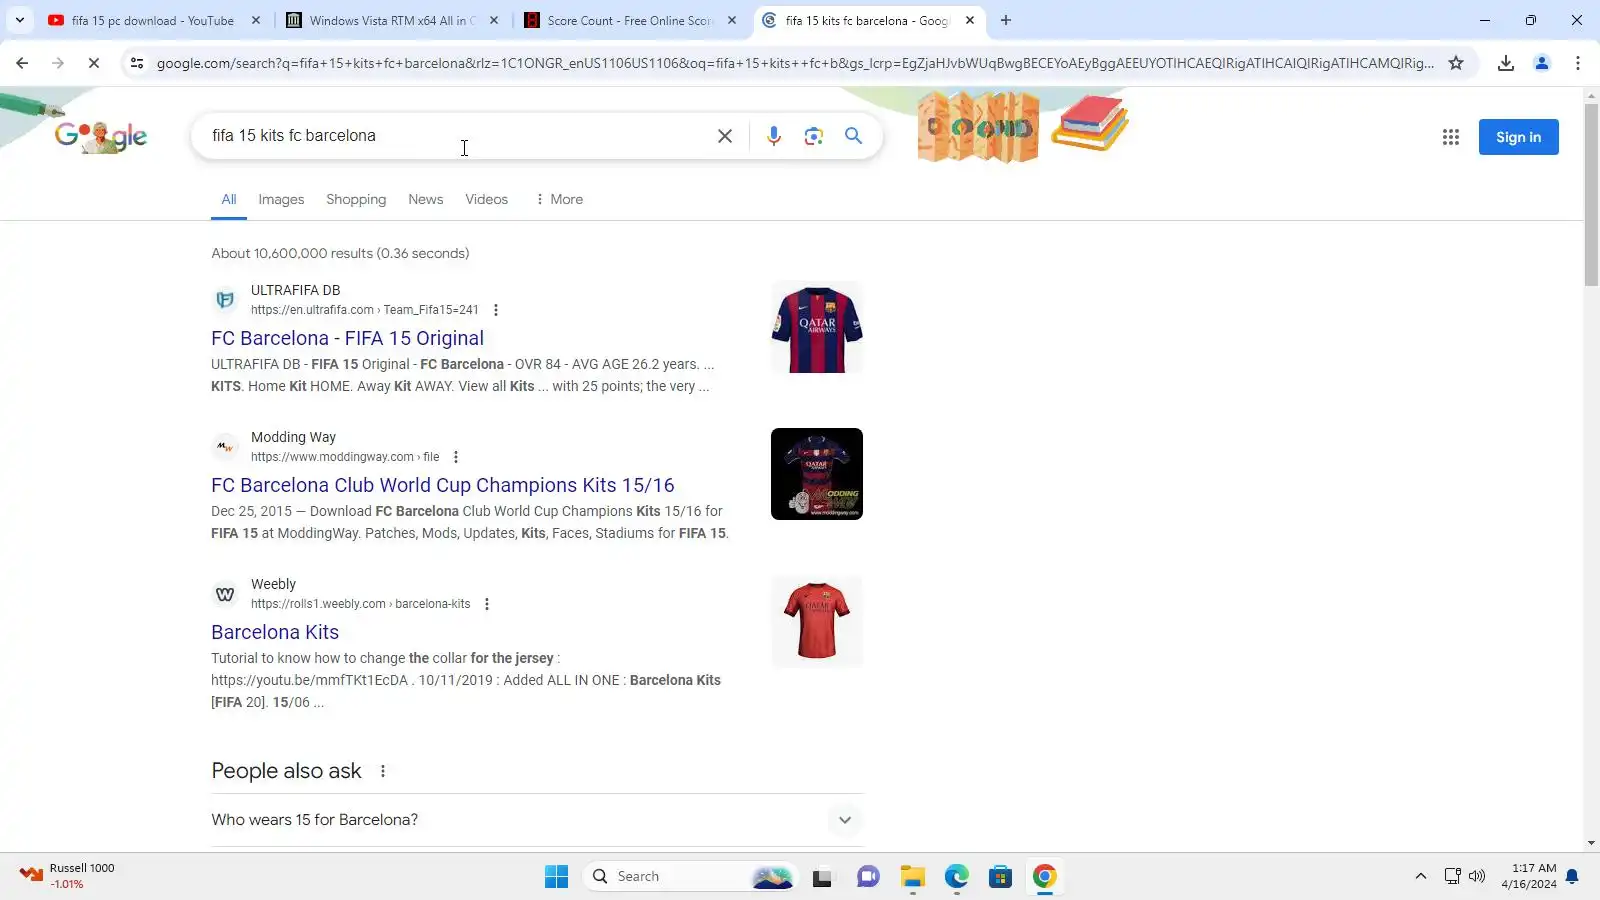The height and width of the screenshot is (900, 1600).
Task: Switch to Shopping results
Action: click(x=356, y=199)
